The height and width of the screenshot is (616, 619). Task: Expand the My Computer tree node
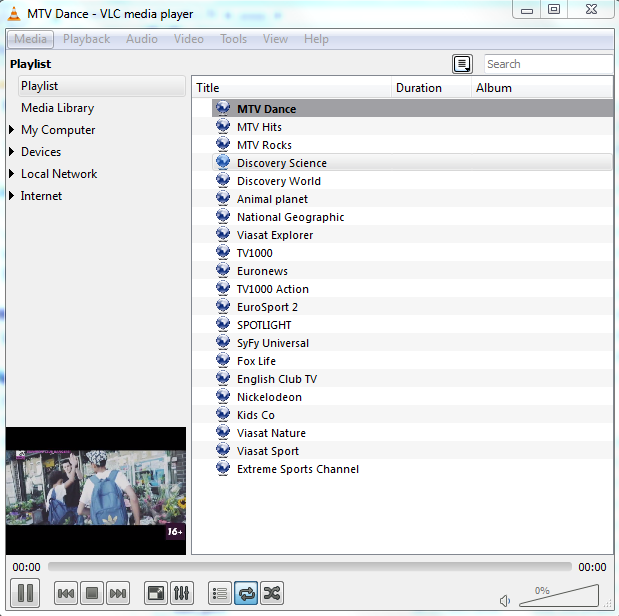[11, 130]
